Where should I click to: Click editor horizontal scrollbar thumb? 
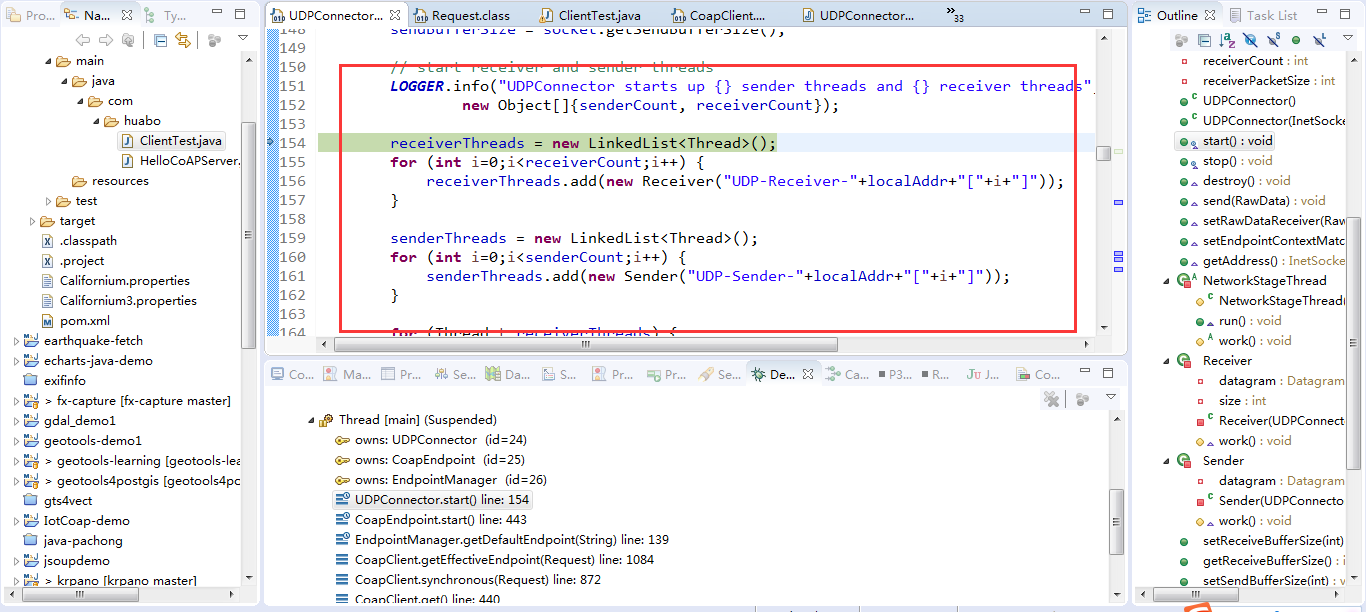point(585,343)
